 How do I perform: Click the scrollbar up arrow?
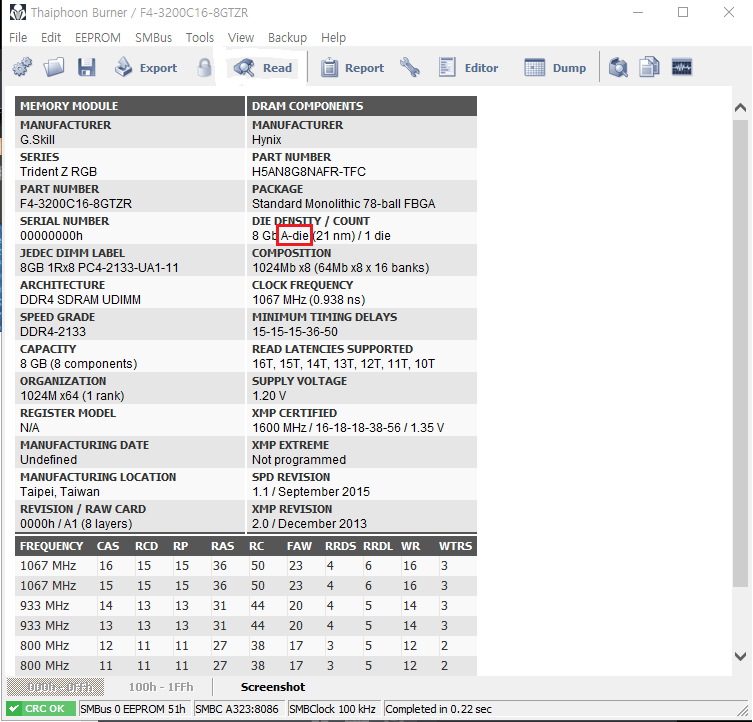coord(740,108)
